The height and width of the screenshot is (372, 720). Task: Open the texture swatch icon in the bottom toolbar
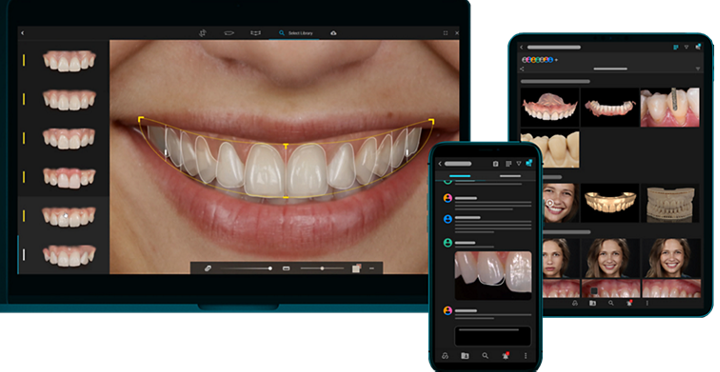356,268
